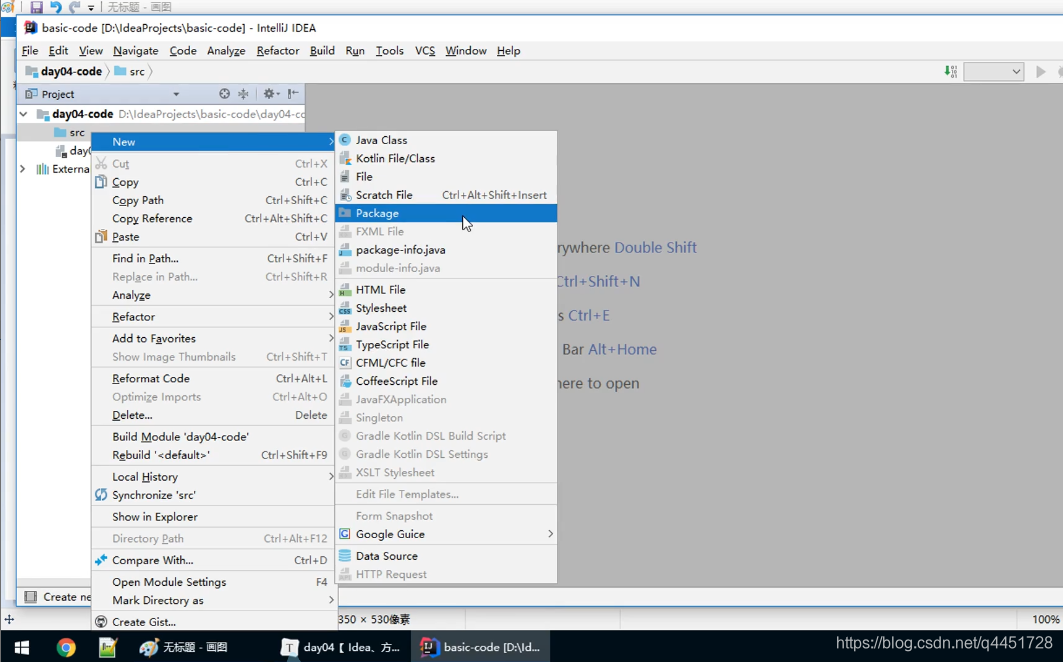Screen dimensions: 1063x662
Task: Click Copy Path menu entry
Action: [213, 201]
